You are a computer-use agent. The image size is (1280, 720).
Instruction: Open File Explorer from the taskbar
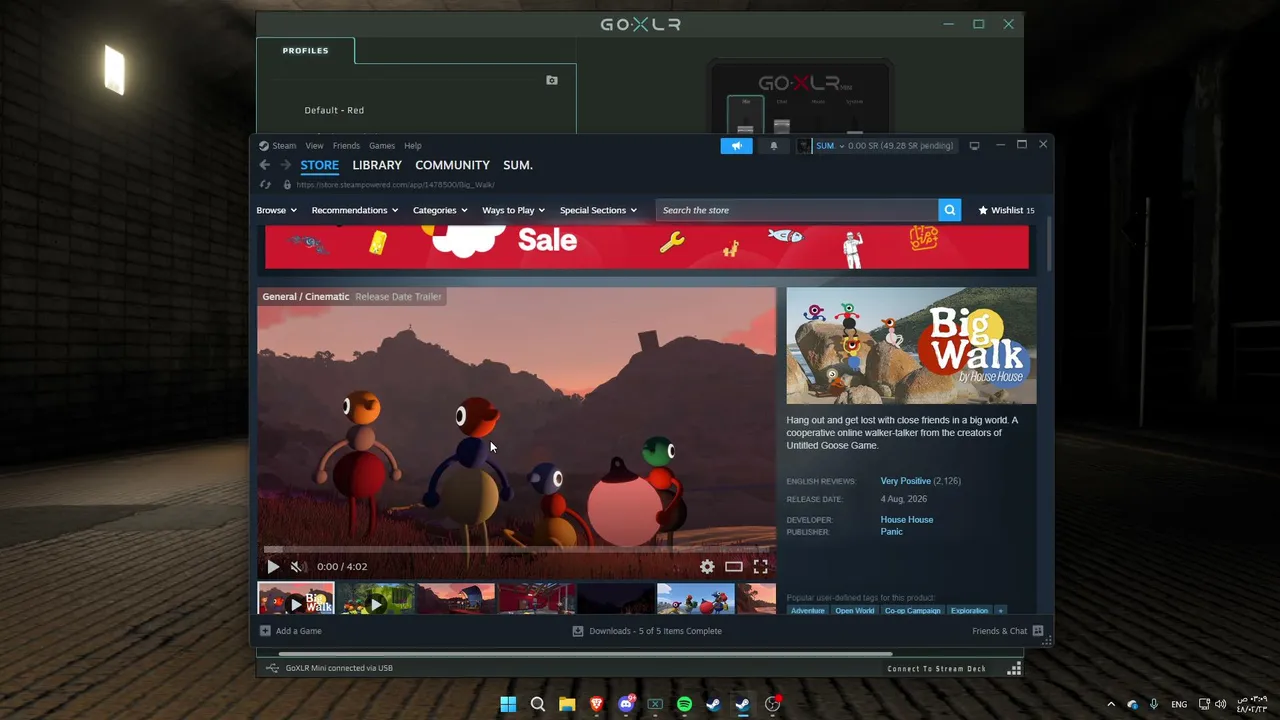[x=567, y=704]
